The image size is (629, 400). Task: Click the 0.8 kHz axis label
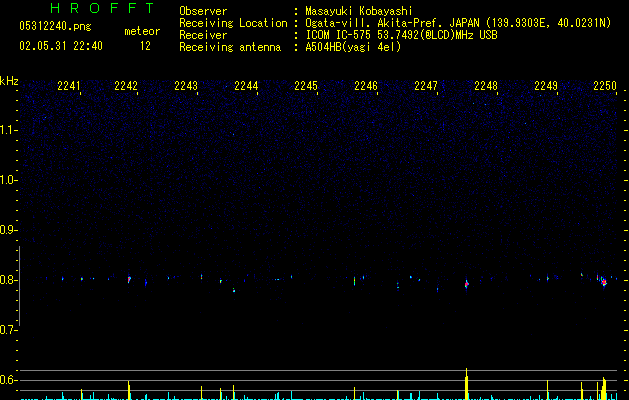[8, 280]
